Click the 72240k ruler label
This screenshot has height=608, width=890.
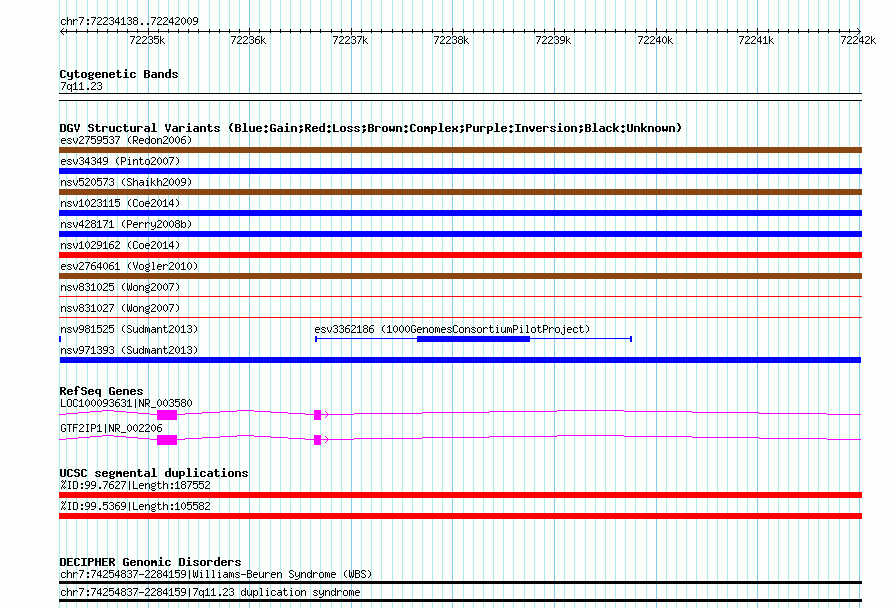(655, 40)
